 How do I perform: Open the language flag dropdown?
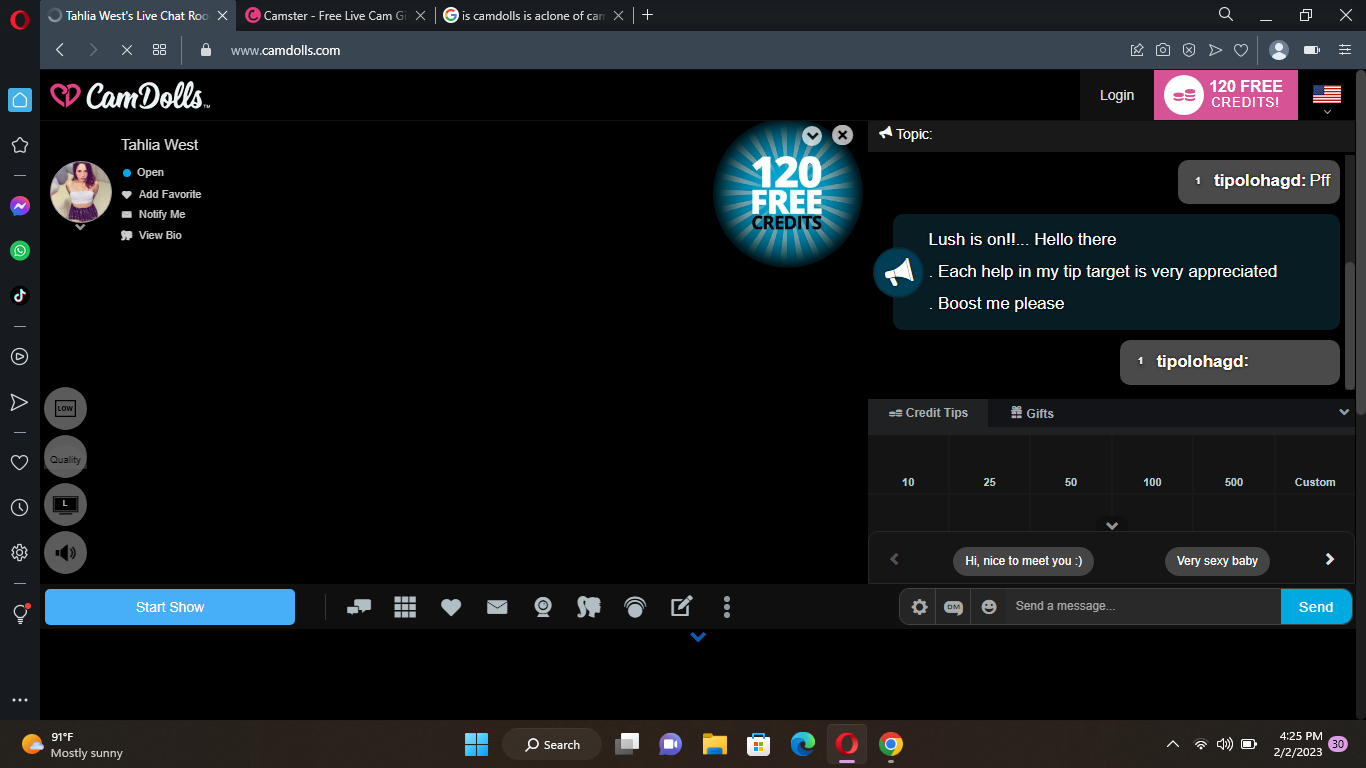tap(1327, 98)
